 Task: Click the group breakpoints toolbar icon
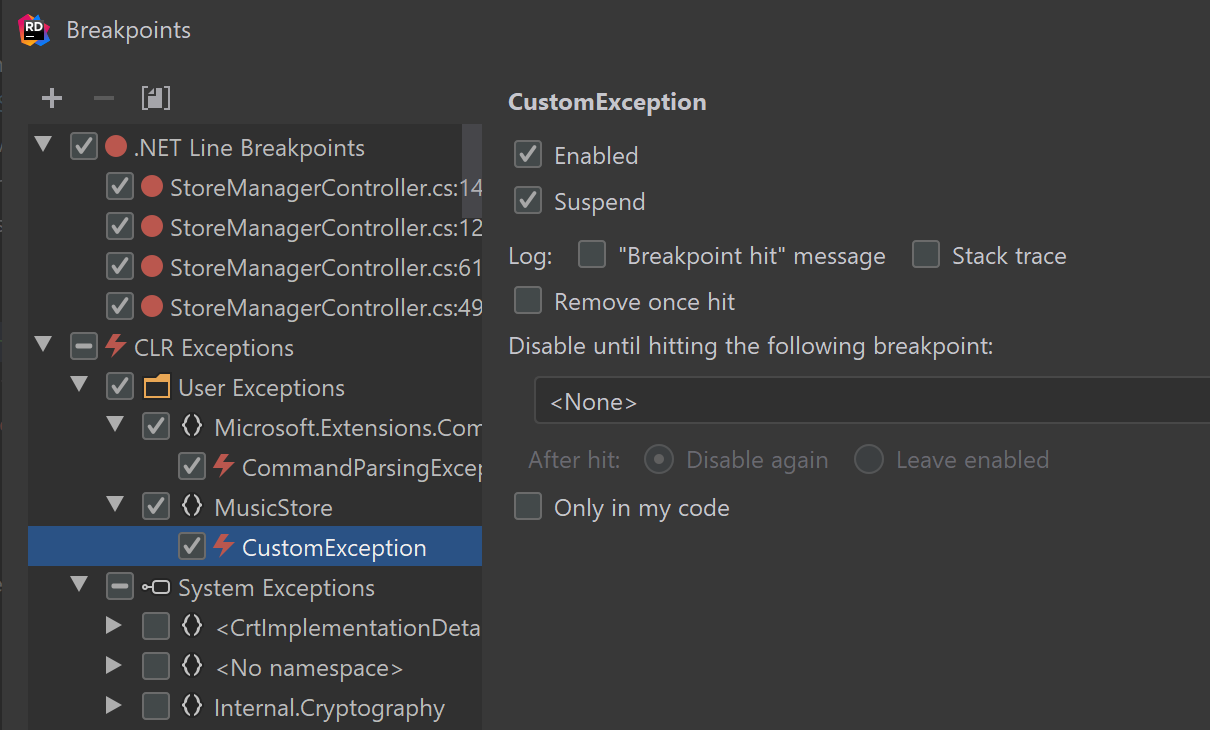point(156,98)
